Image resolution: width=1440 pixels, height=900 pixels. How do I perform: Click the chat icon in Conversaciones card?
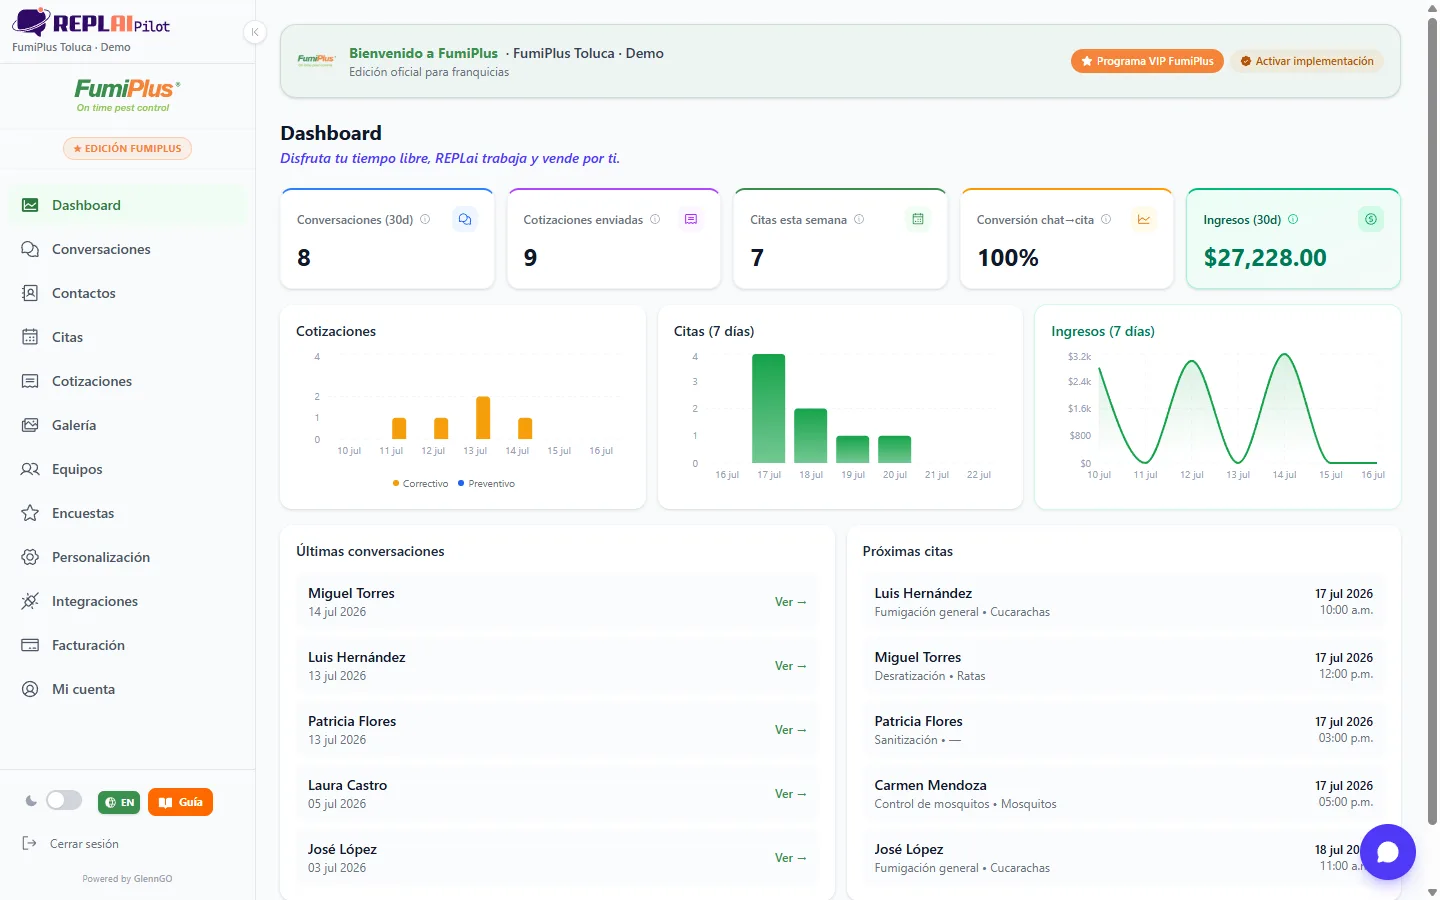[x=465, y=219]
